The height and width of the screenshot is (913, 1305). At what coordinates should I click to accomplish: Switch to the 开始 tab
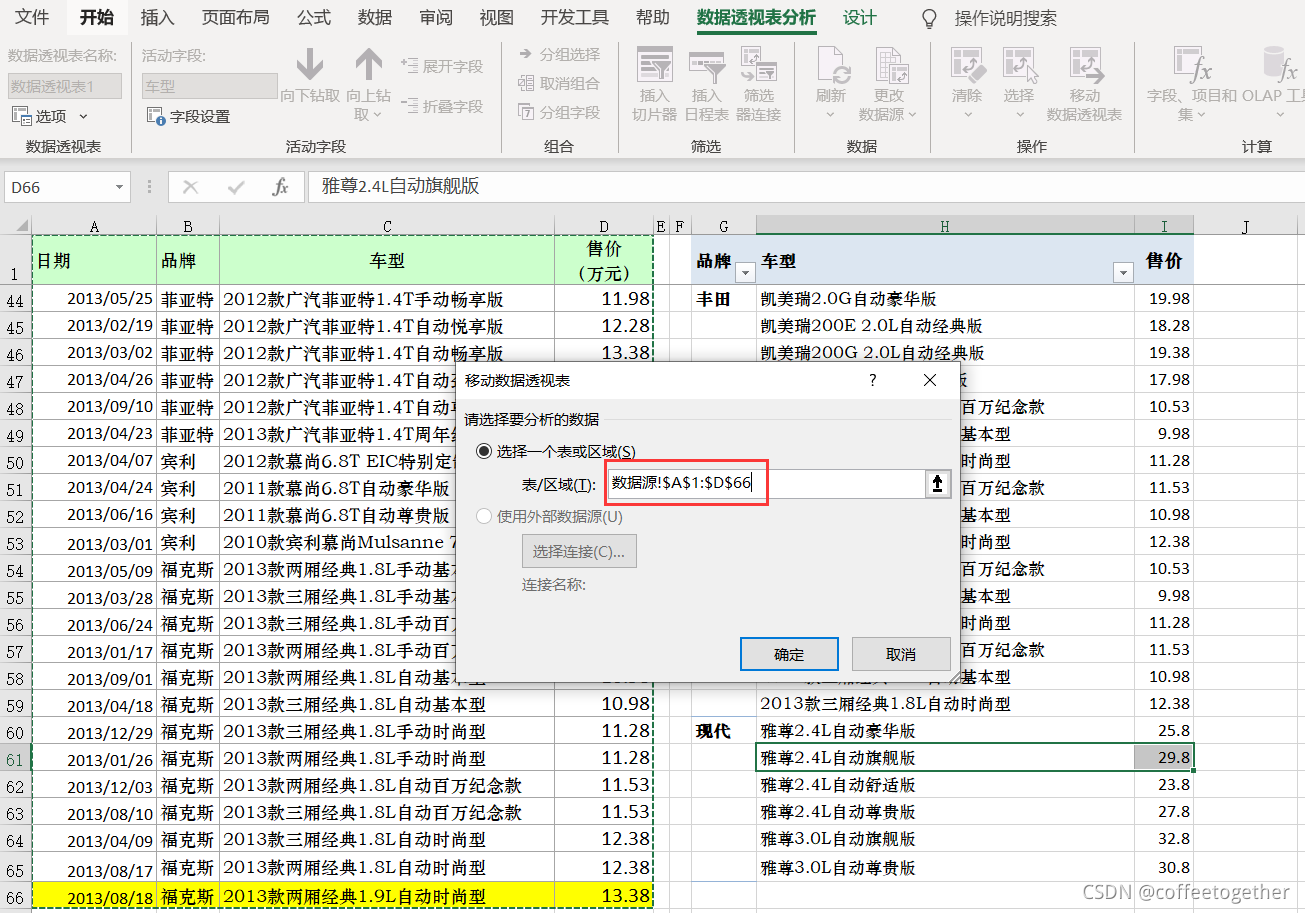97,18
